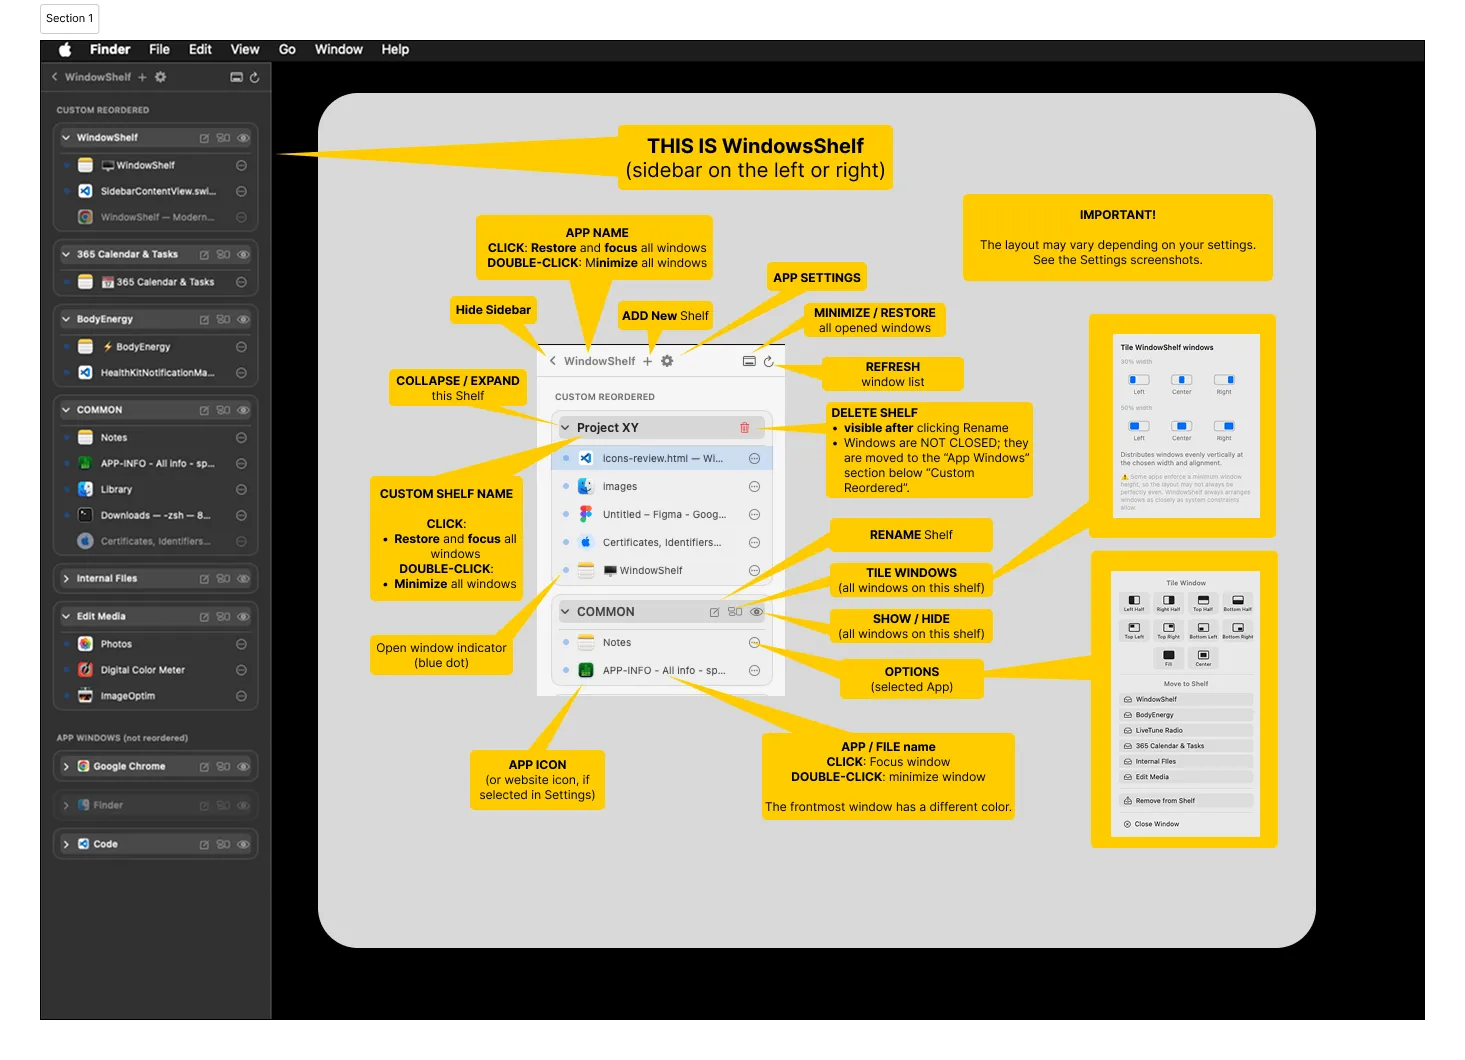The width and height of the screenshot is (1465, 1060).
Task: Toggle visibility of the WindowShelf shelf windows
Action: coord(243,138)
